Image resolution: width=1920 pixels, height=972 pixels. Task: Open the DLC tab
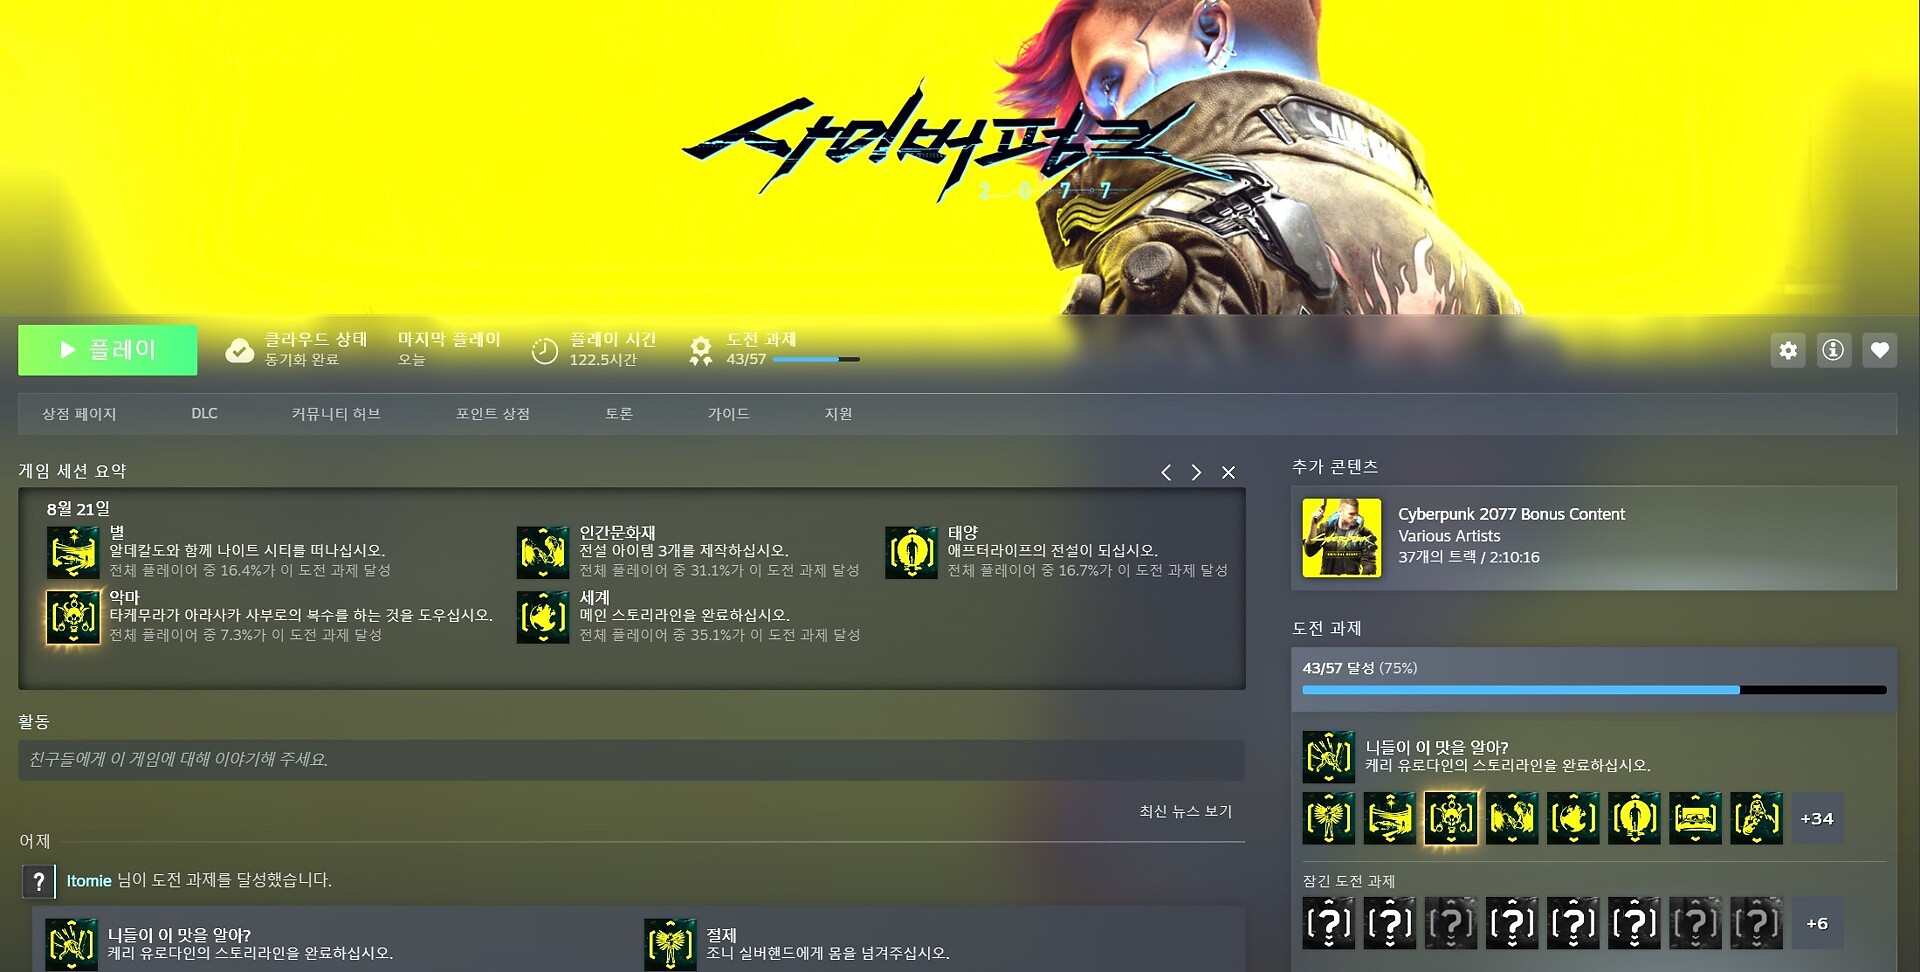pyautogui.click(x=204, y=414)
